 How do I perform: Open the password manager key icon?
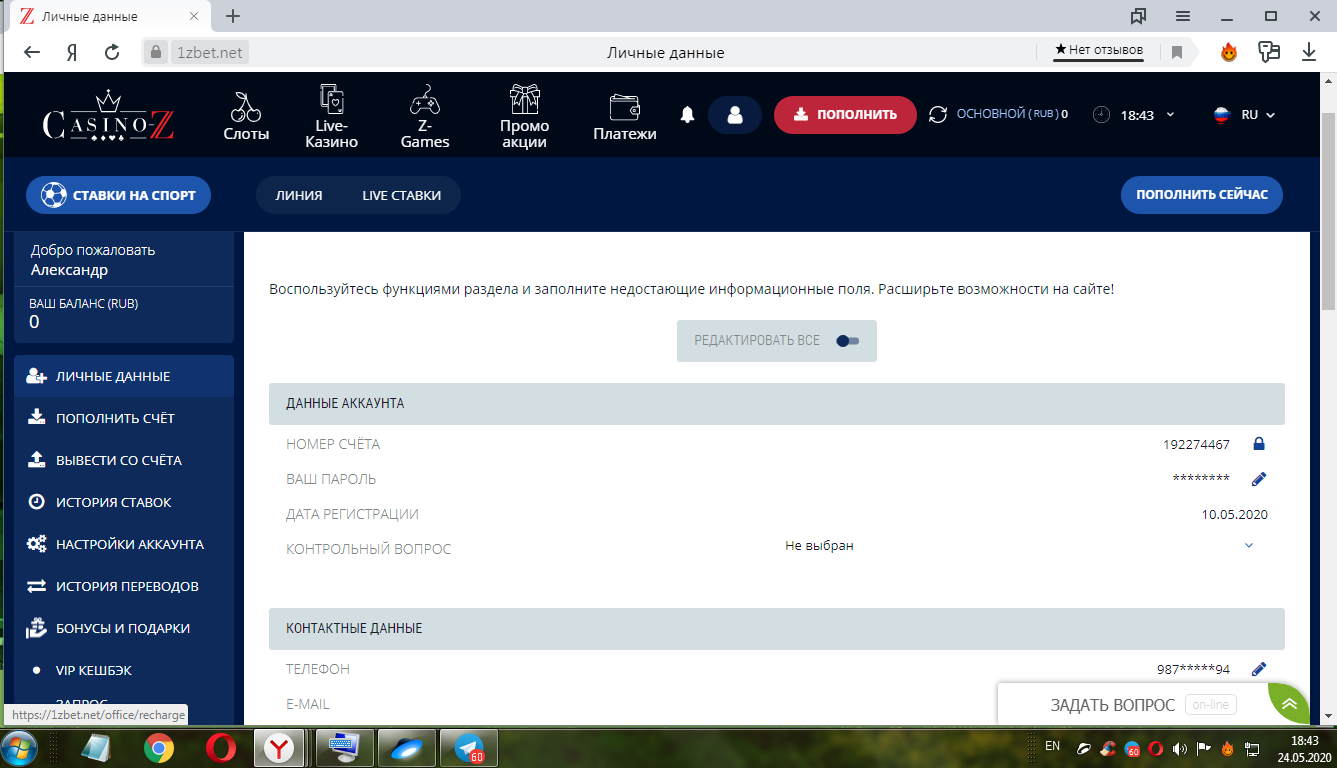[1269, 52]
